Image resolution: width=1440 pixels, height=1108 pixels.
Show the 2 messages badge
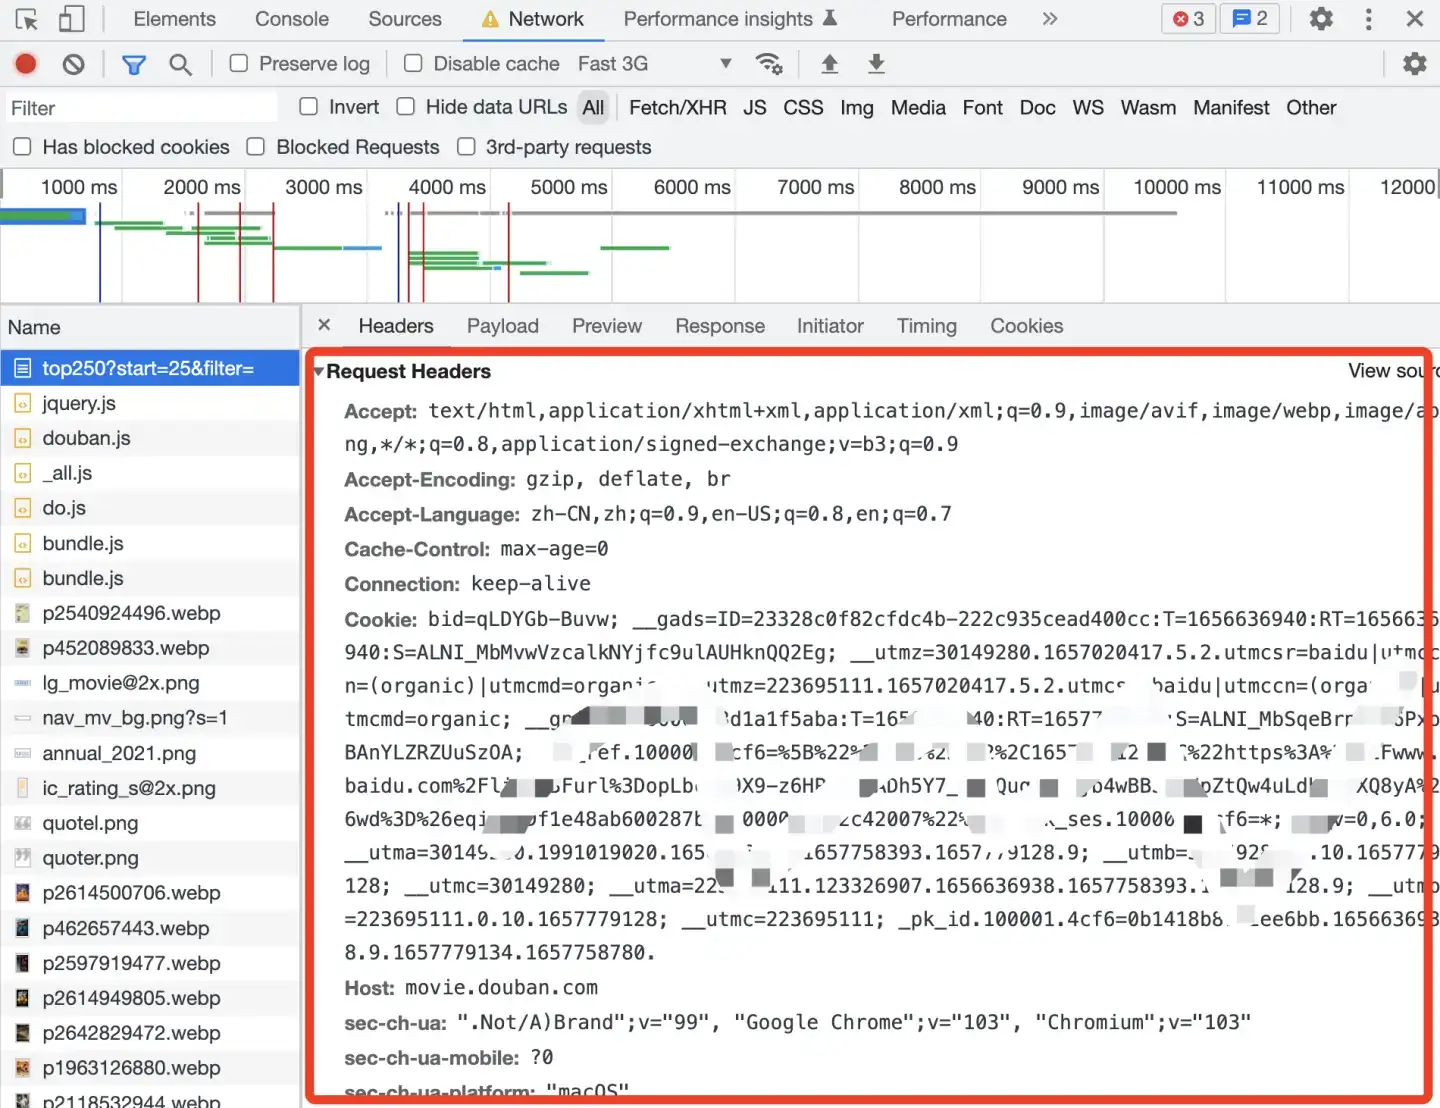(x=1250, y=19)
